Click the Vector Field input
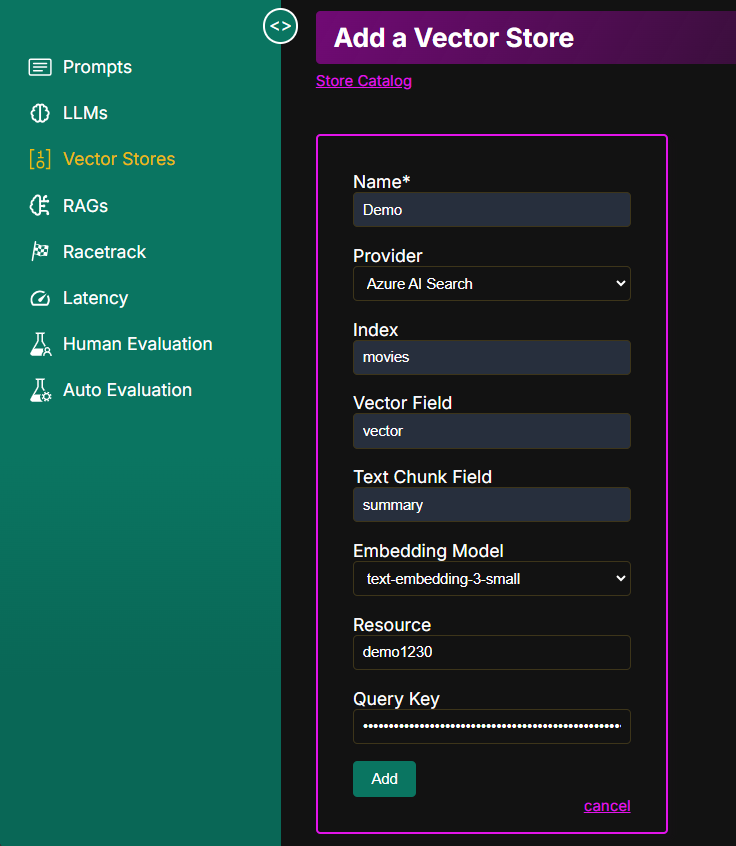This screenshot has width=736, height=846. point(492,431)
